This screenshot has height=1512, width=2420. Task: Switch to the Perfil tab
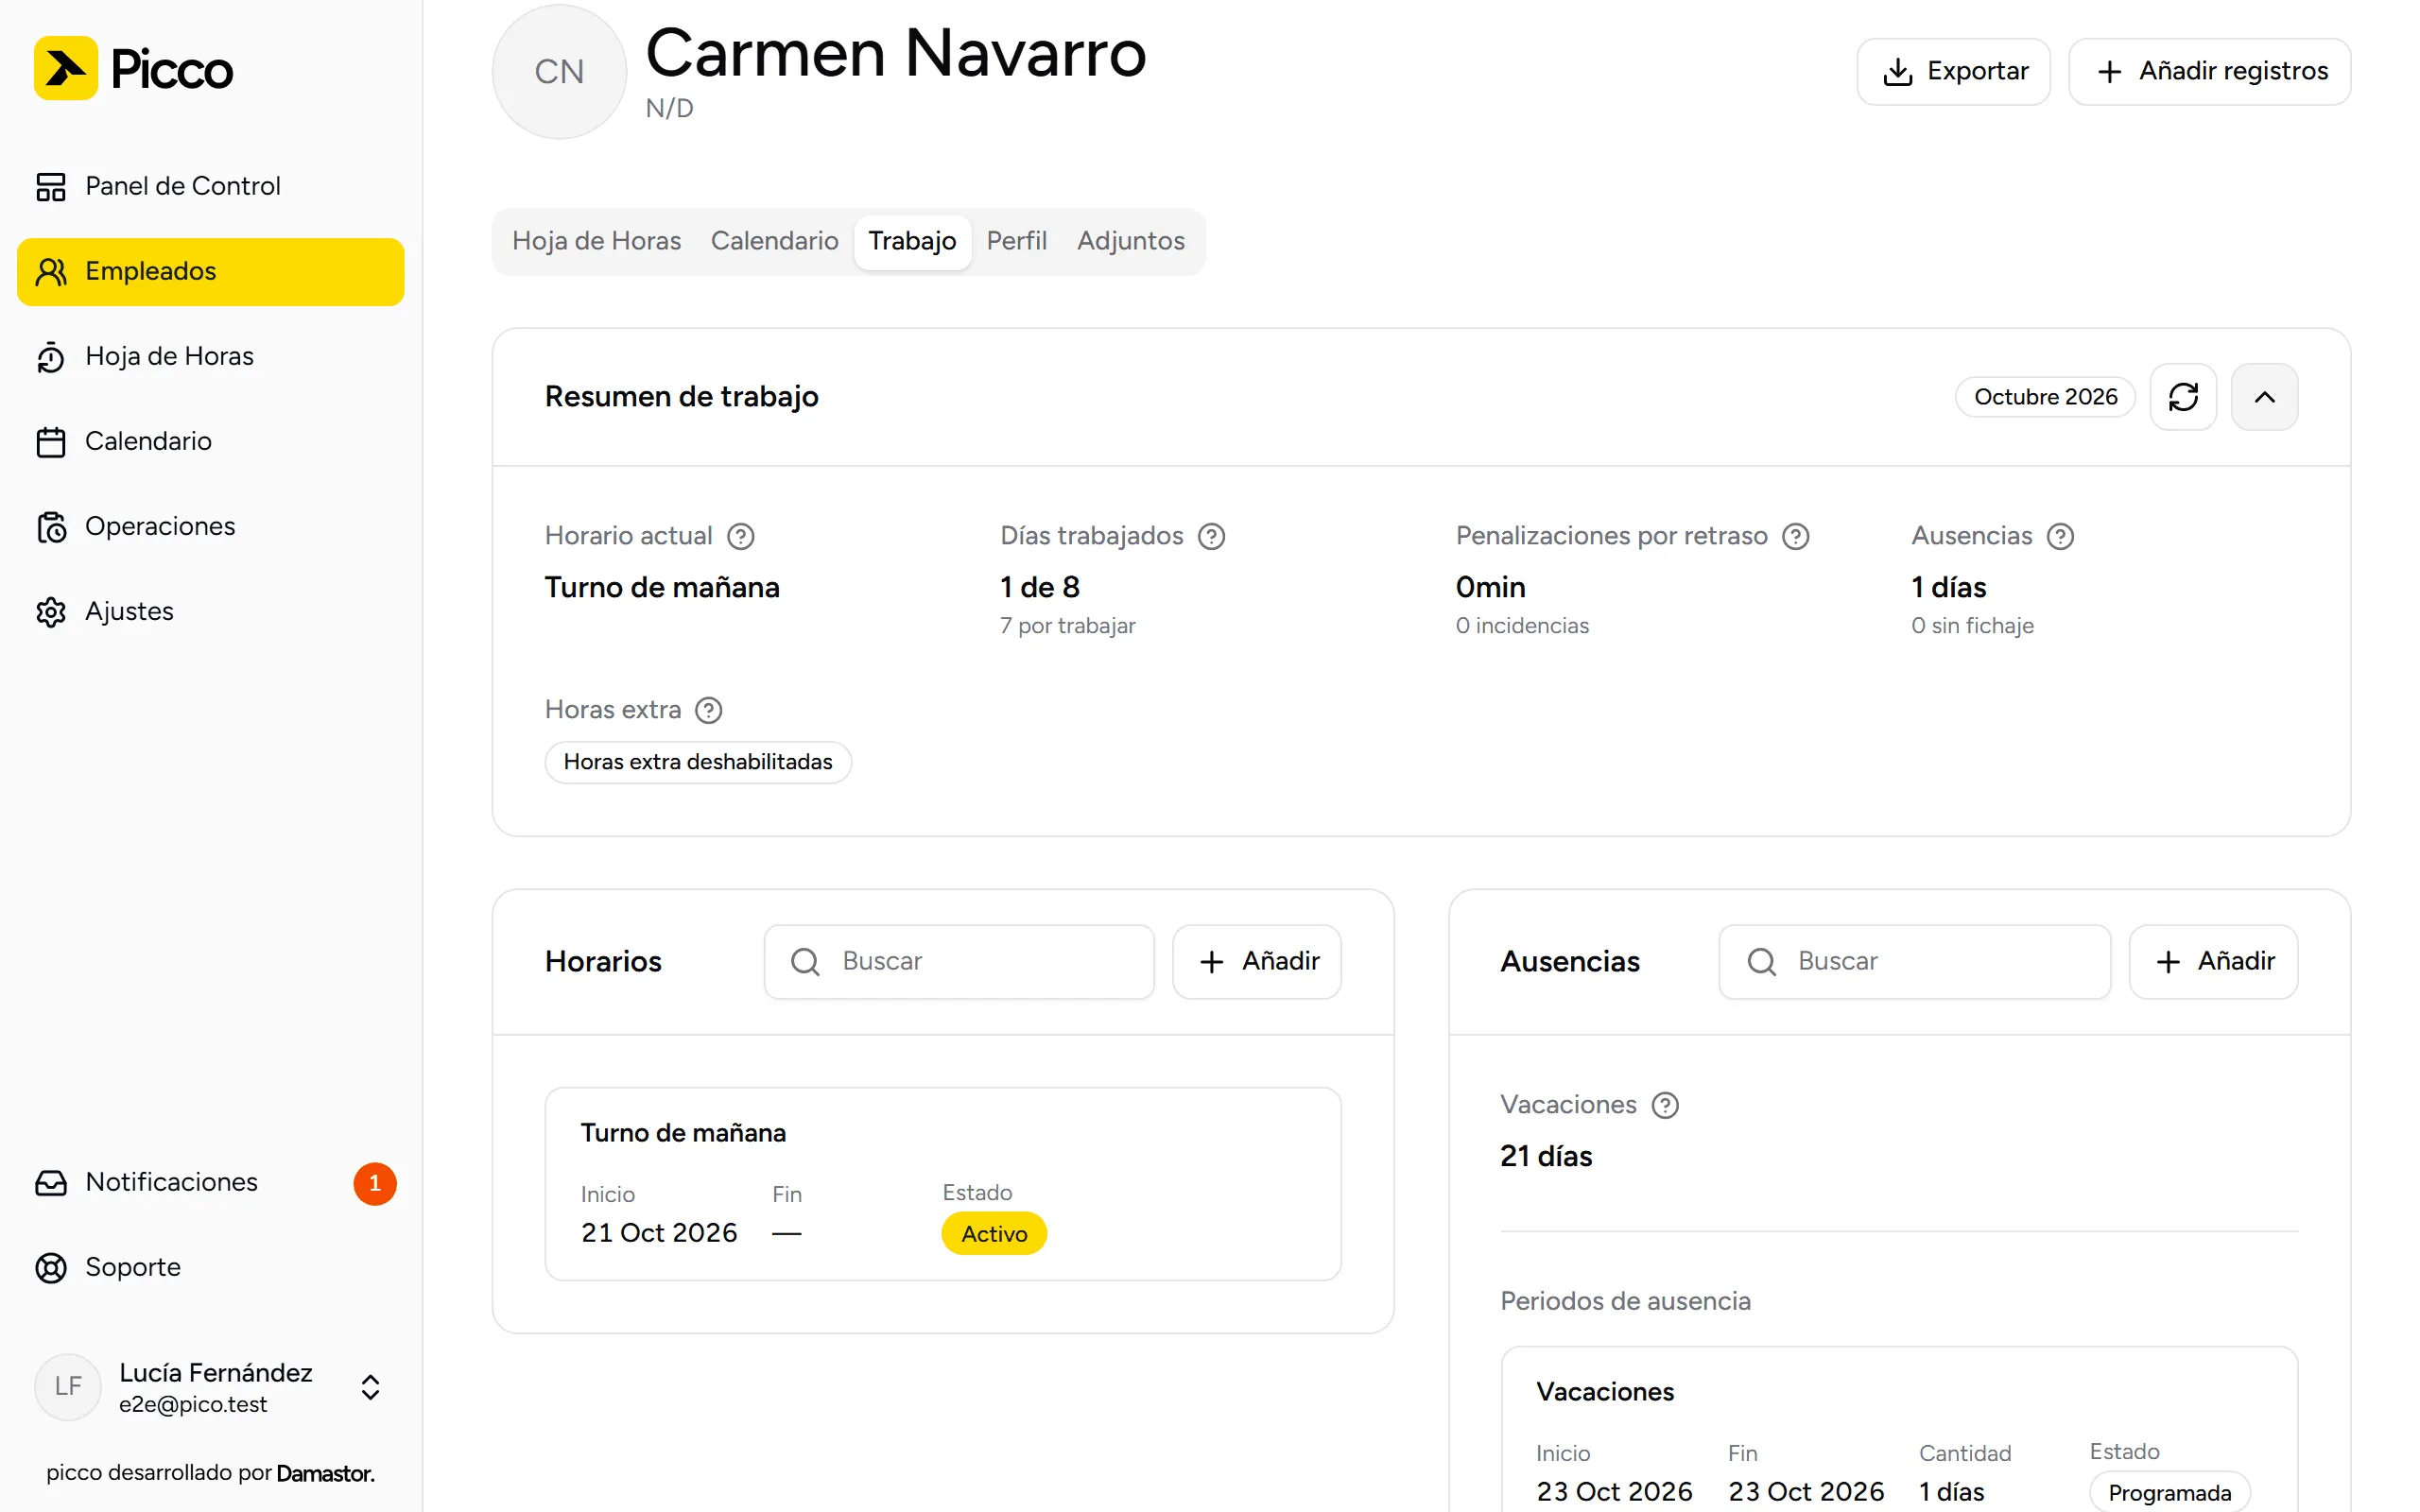[1016, 241]
